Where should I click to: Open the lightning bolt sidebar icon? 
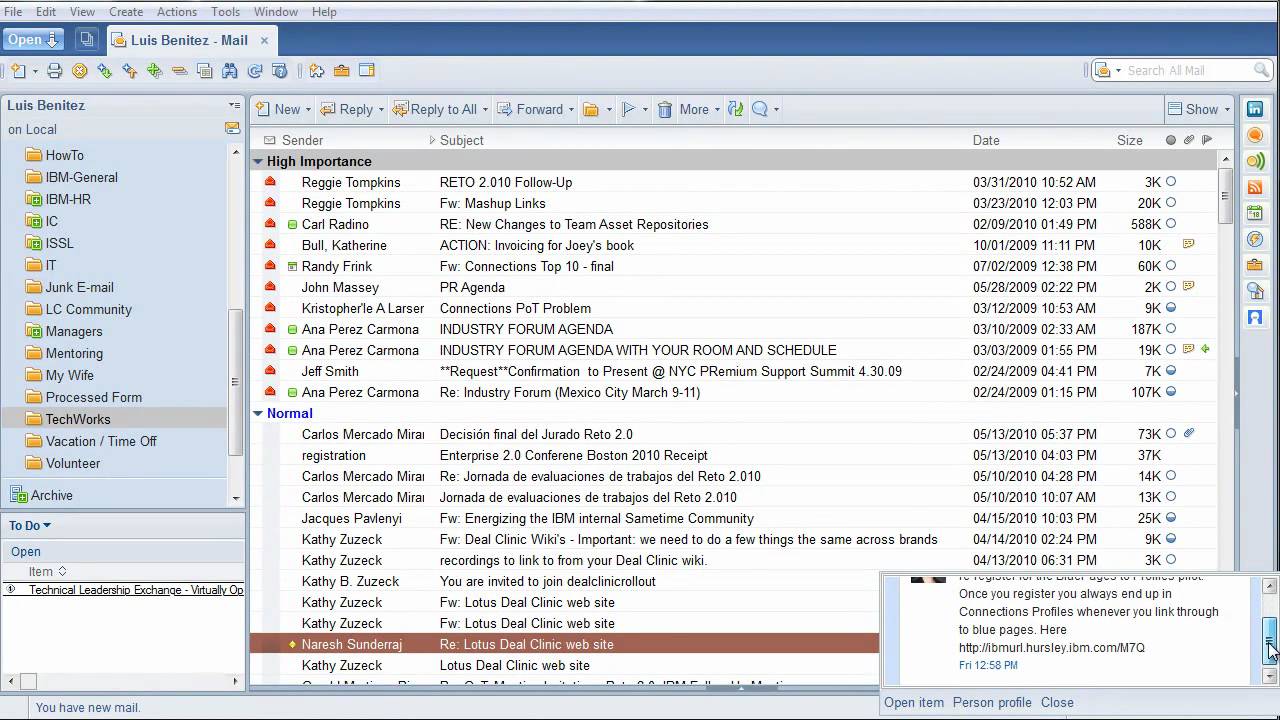tap(1255, 239)
